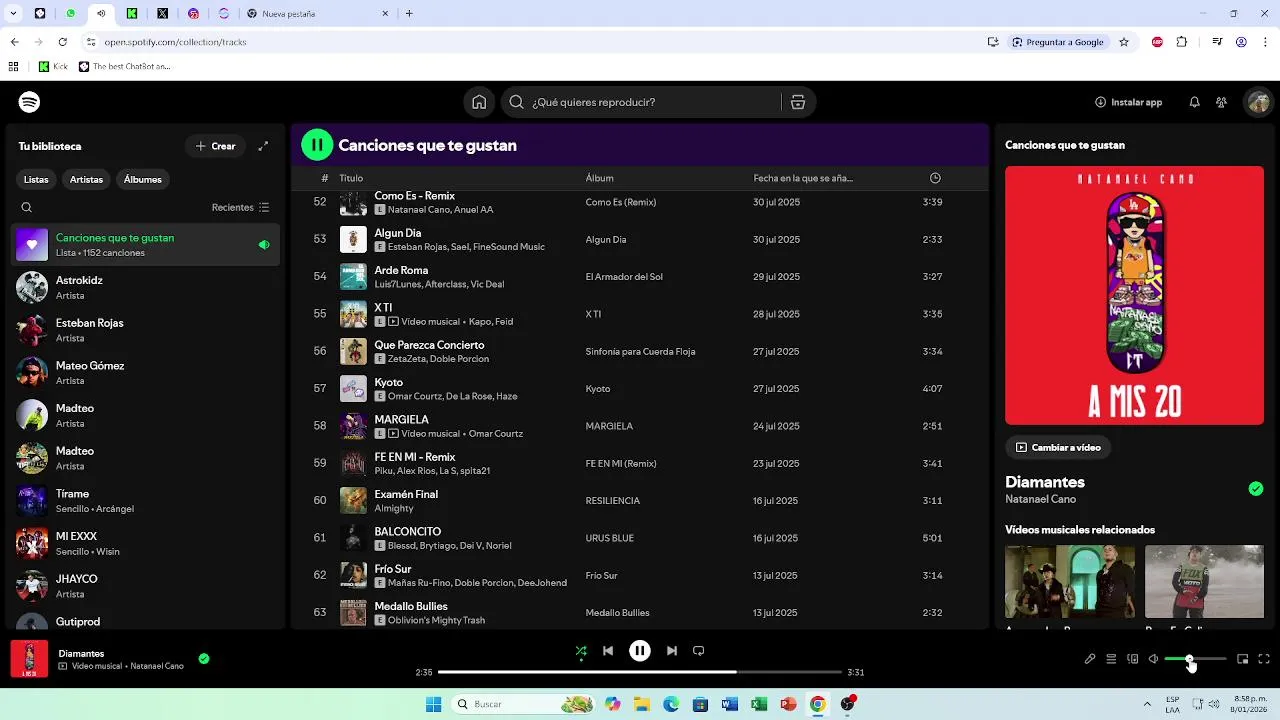The image size is (1280, 720).
Task: Open Kyoto album link
Action: (598, 389)
